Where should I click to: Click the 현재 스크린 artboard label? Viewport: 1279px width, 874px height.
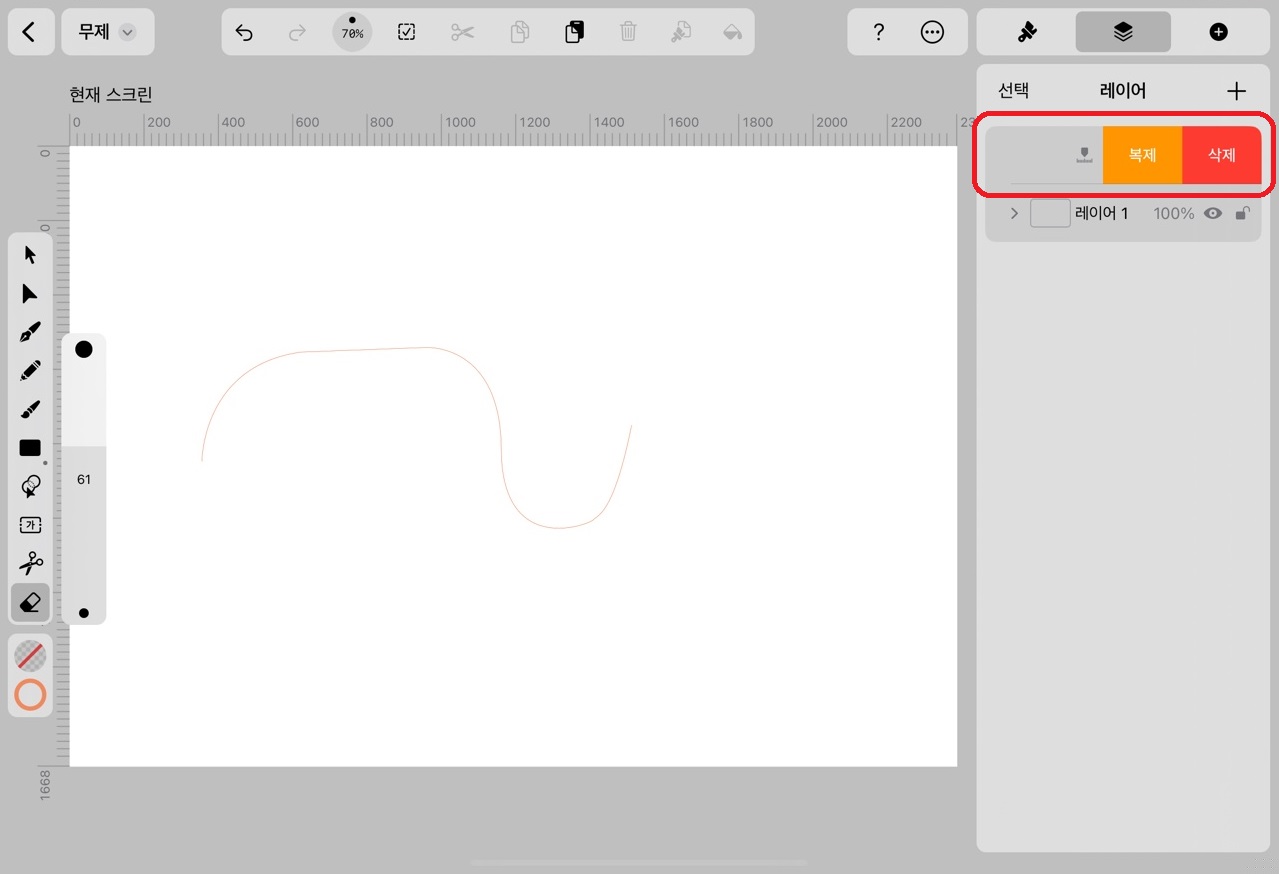click(110, 95)
